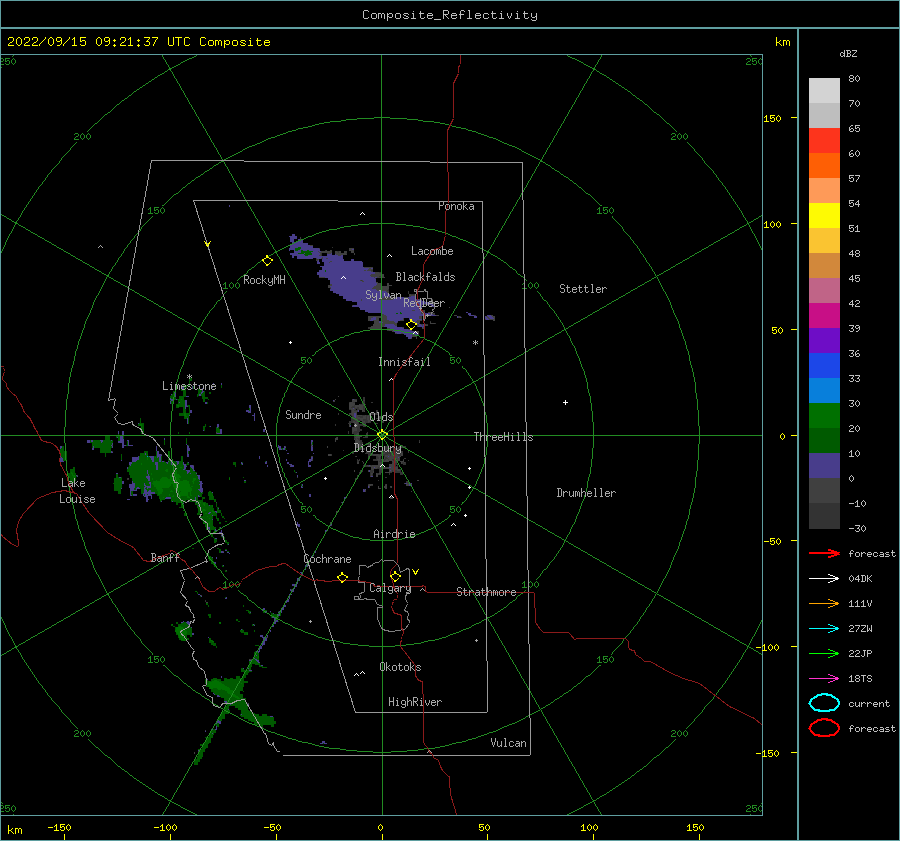Screen dimensions: 900x841
Task: Click the white 04DK arrow icon
Action: [824, 579]
